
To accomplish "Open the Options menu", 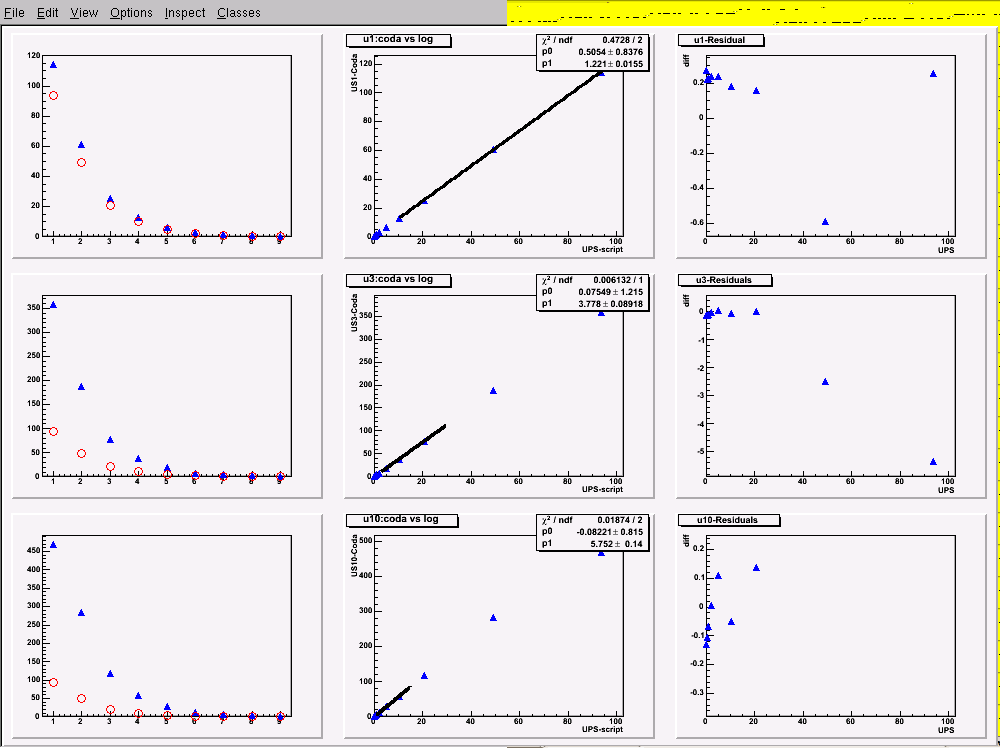I will [x=131, y=13].
